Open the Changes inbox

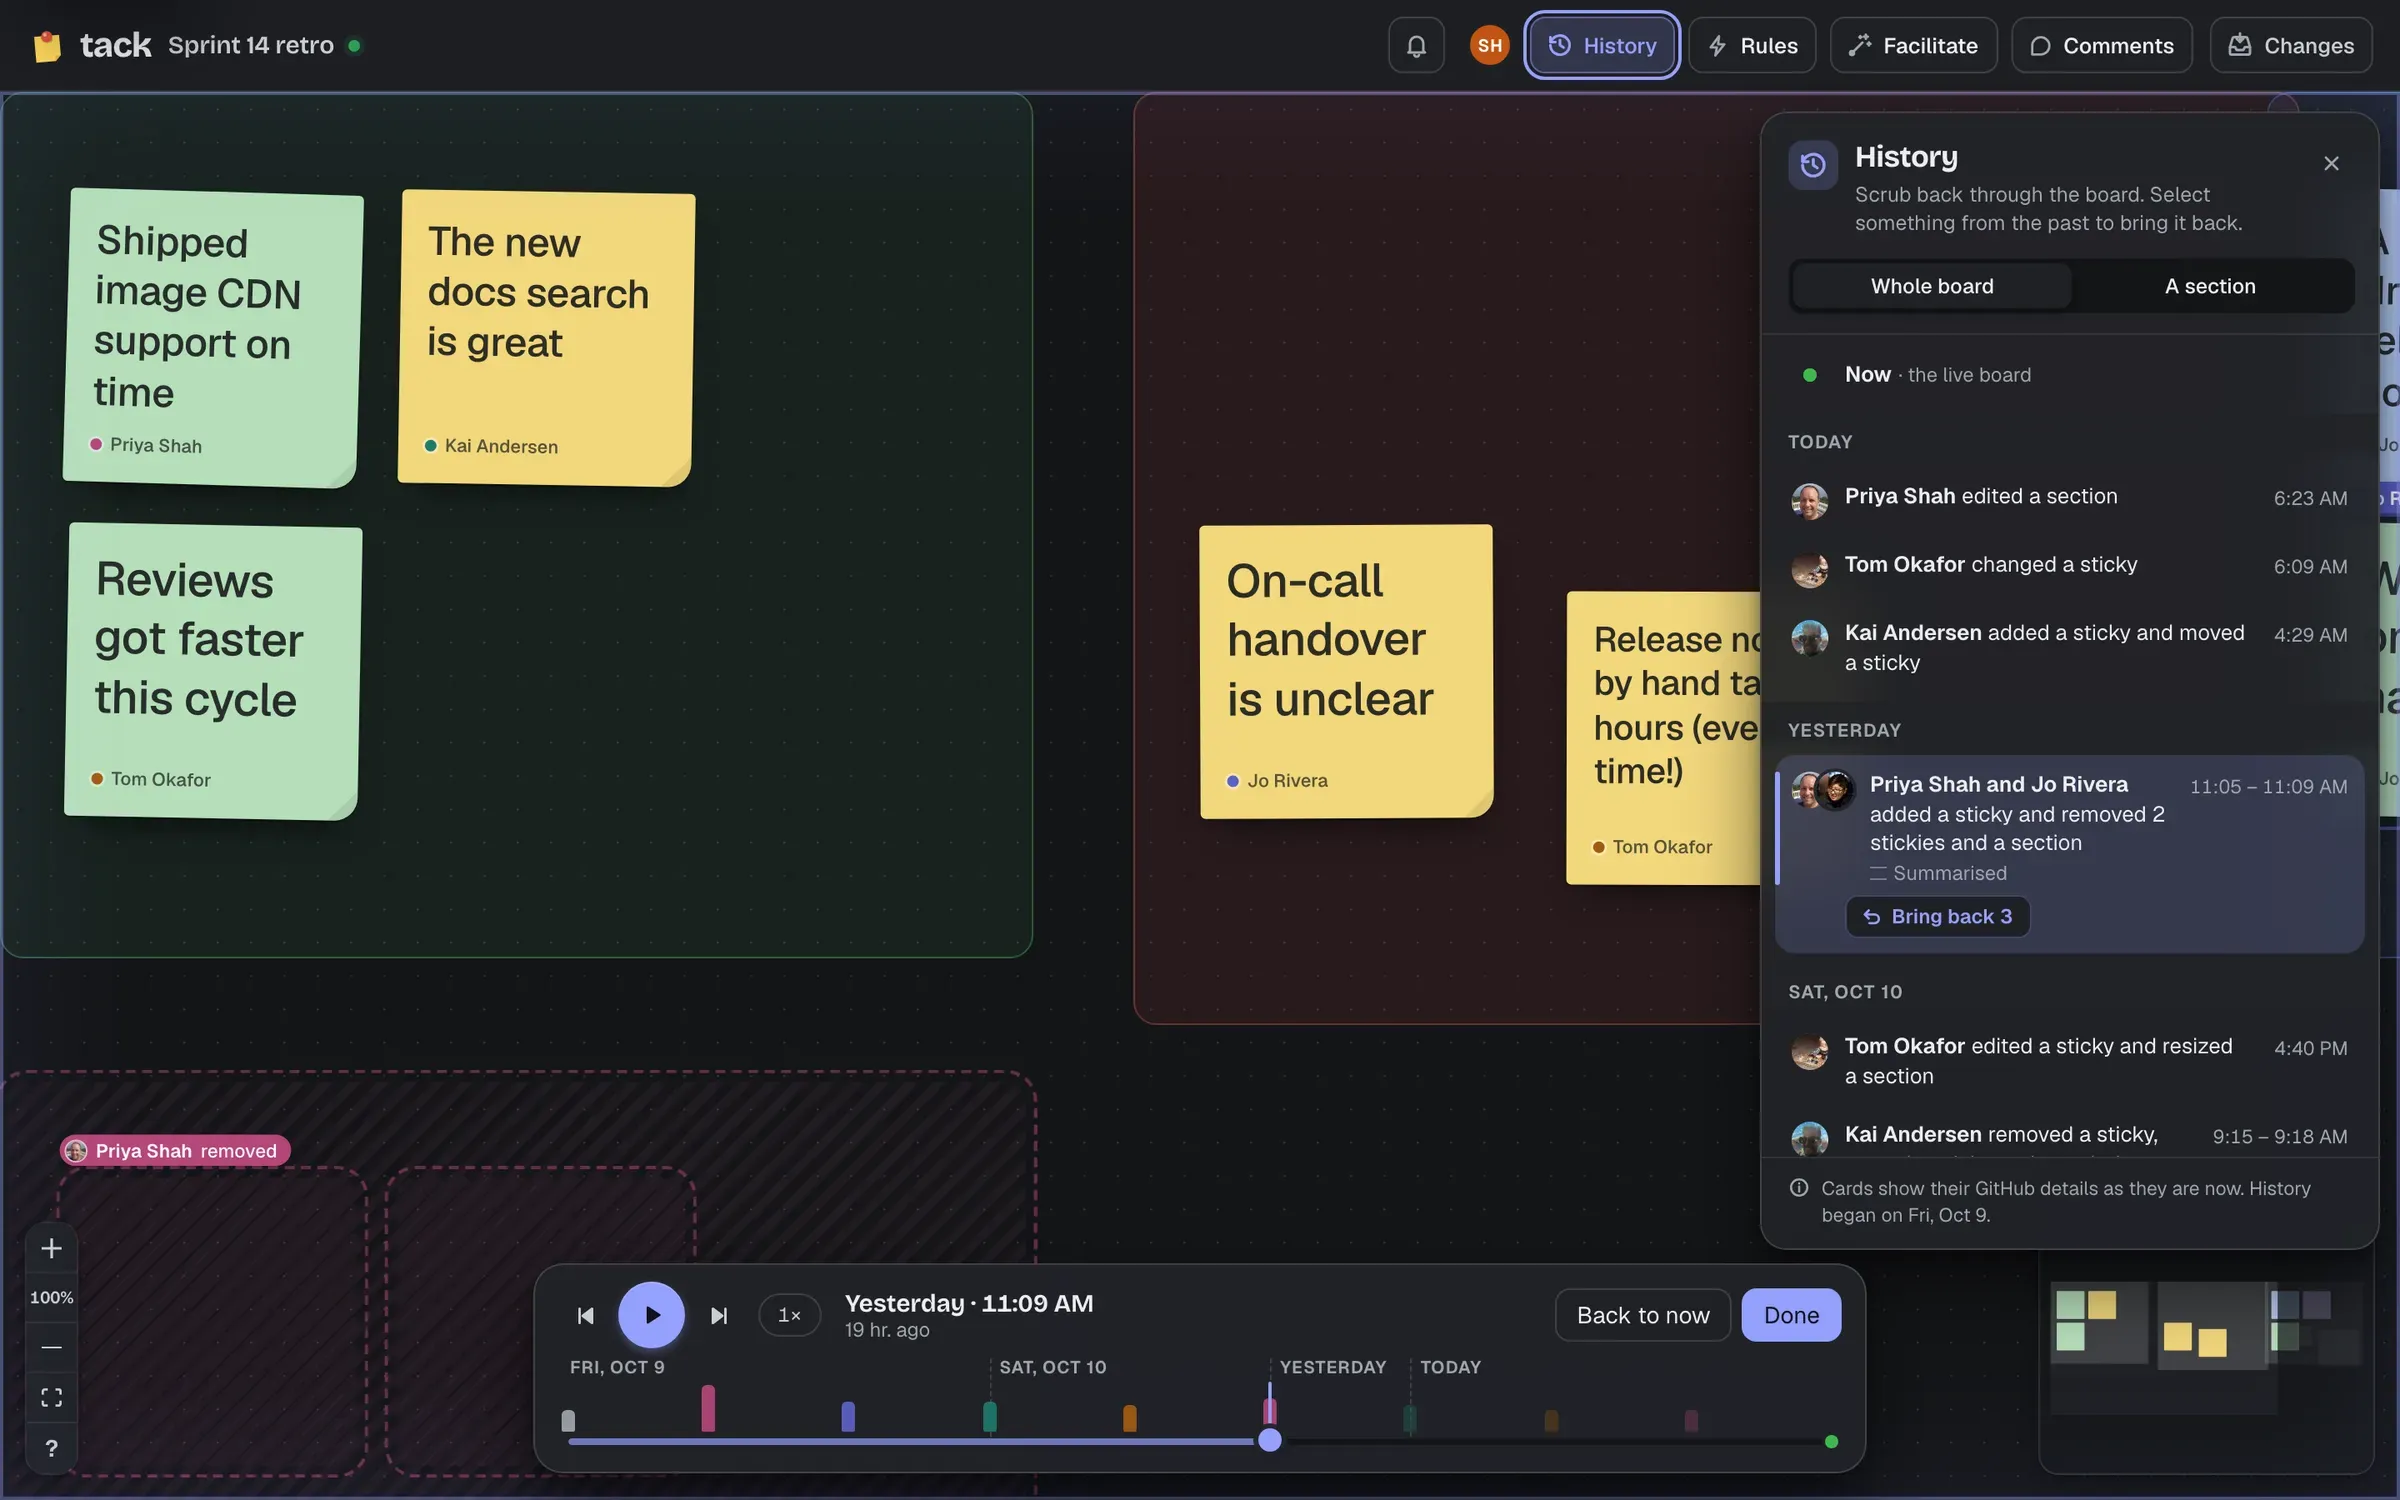pyautogui.click(x=2291, y=45)
